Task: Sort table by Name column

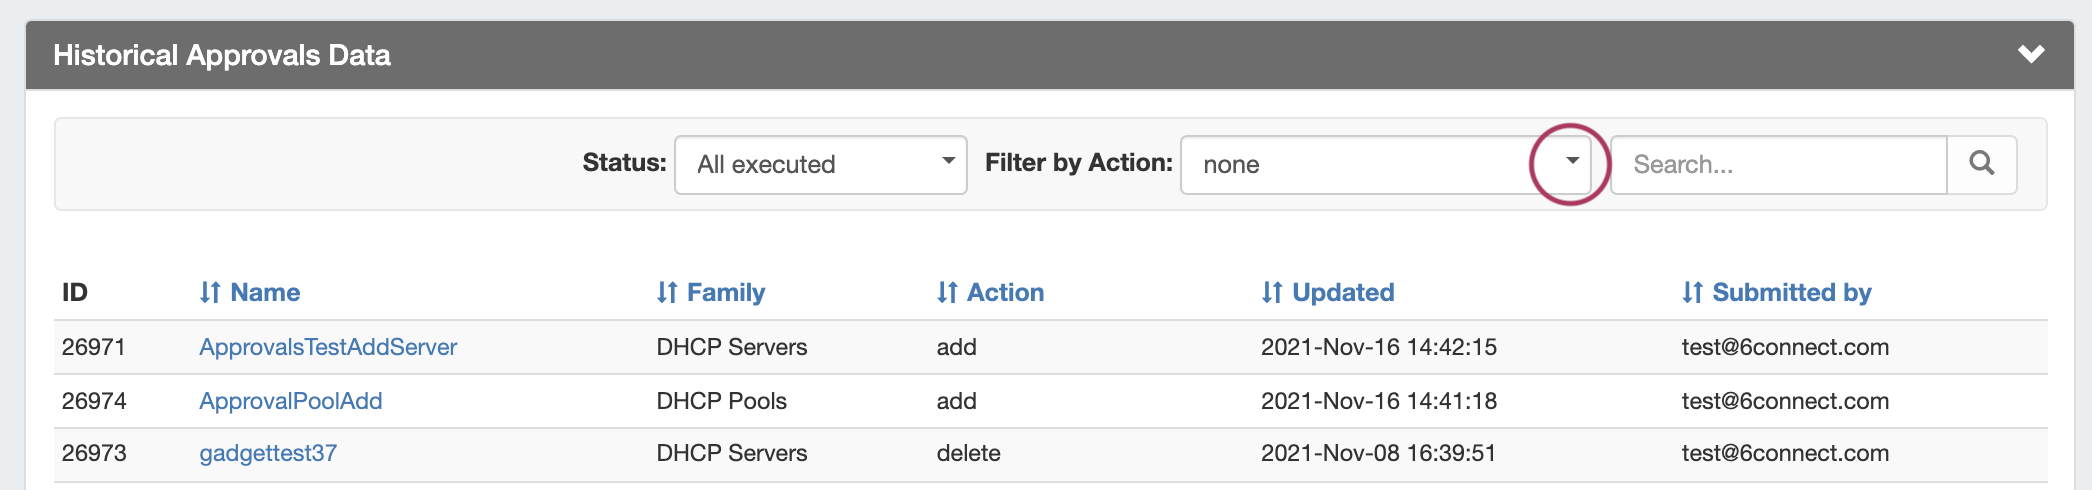Action: 250,292
